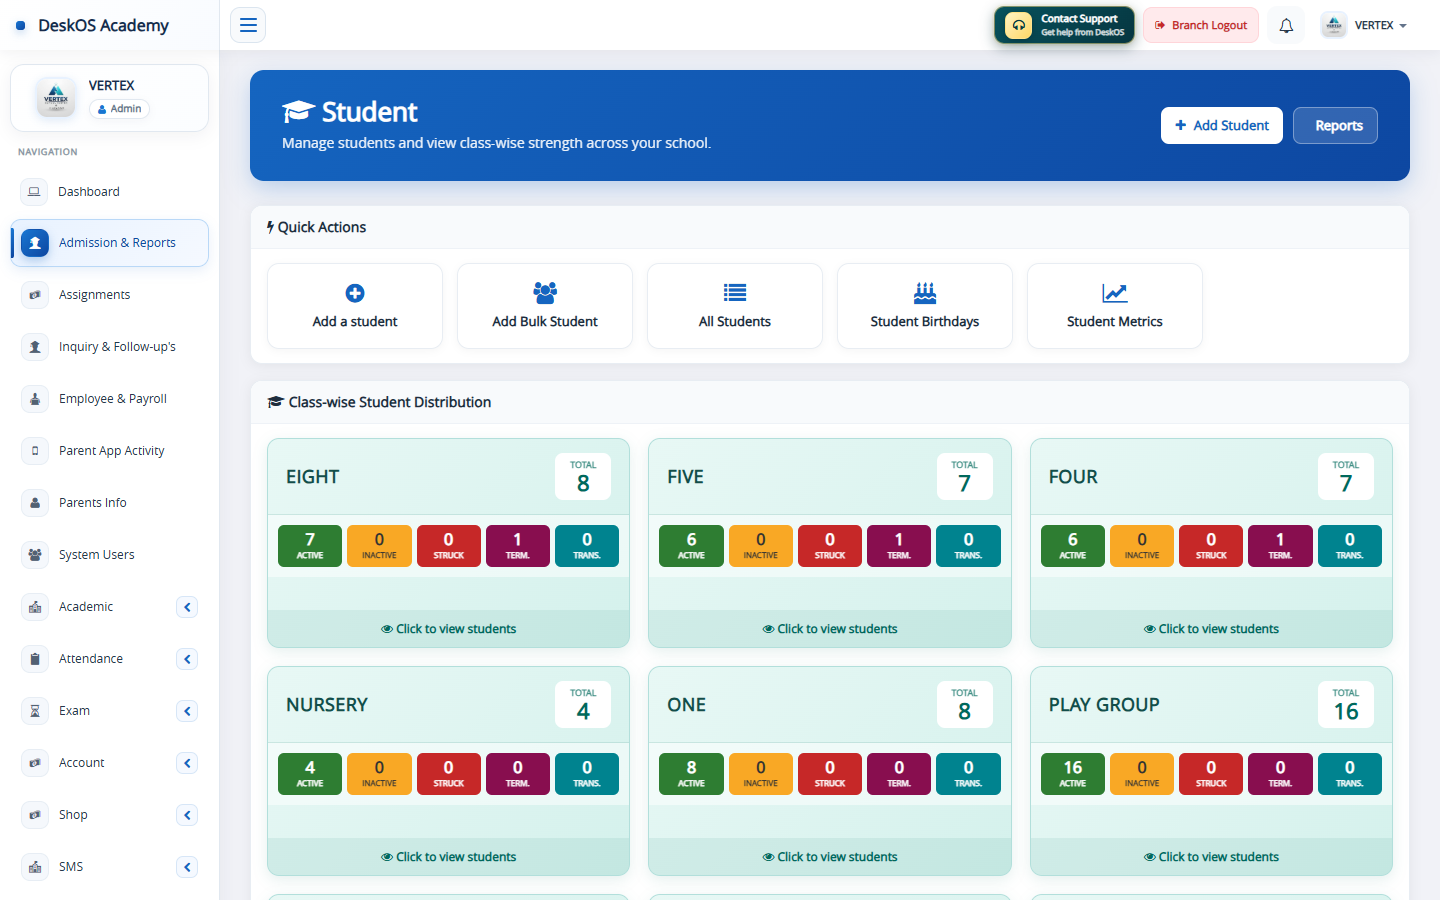Image resolution: width=1440 pixels, height=900 pixels.
Task: Click the VERTEX Admin profile card in sidebar
Action: (110, 98)
